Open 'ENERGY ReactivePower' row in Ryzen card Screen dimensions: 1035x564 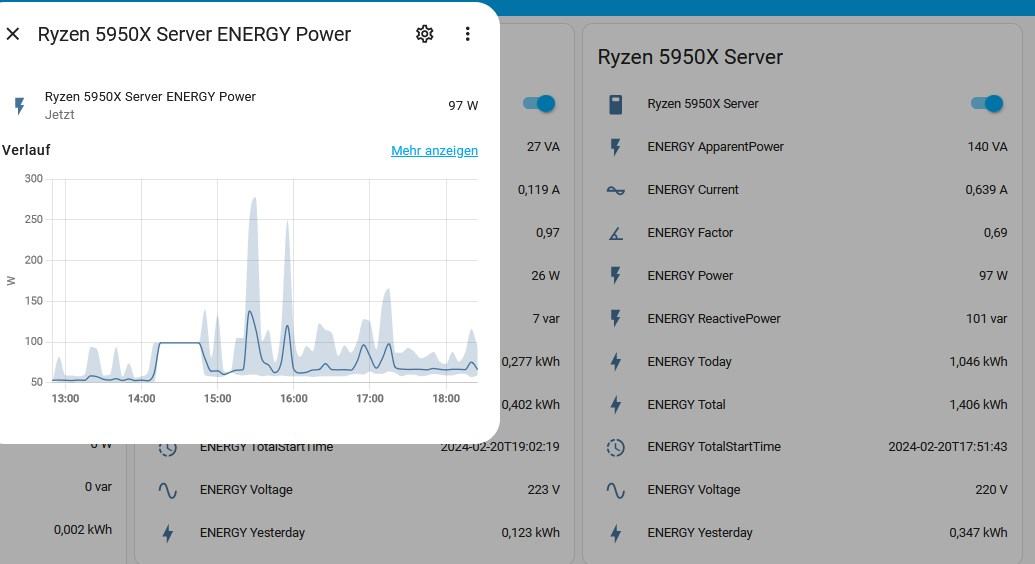click(714, 318)
